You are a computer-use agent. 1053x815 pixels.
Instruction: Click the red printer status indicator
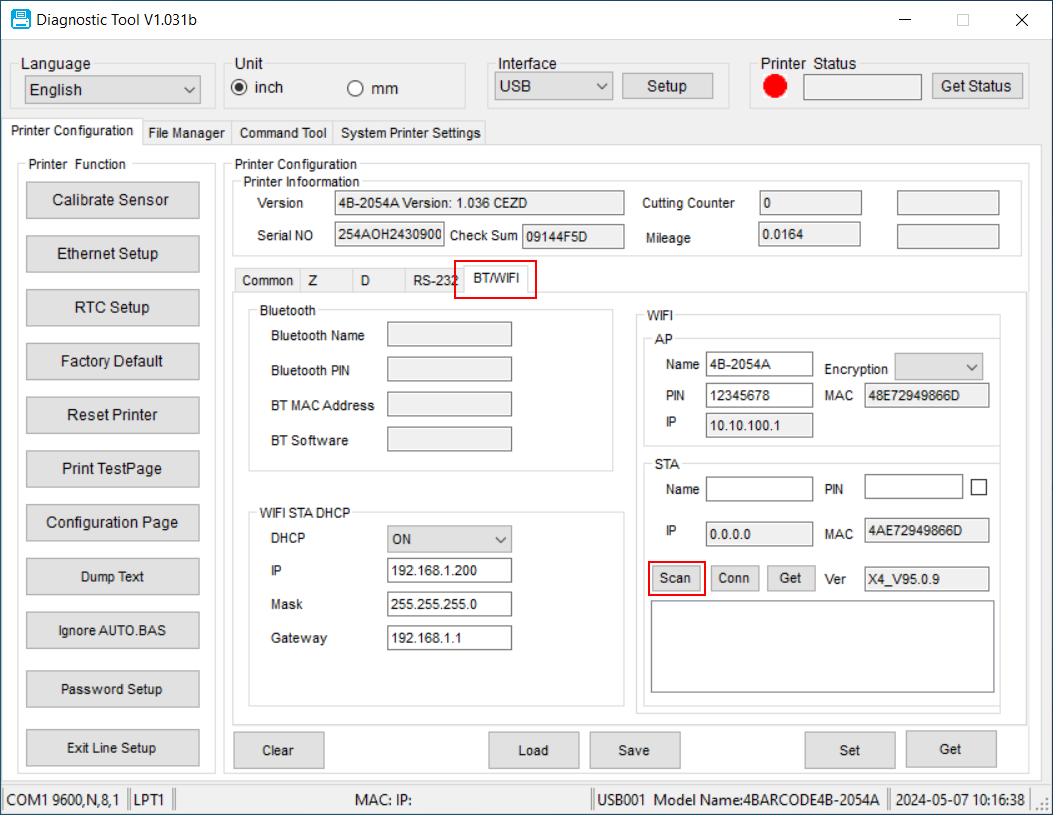tap(775, 87)
